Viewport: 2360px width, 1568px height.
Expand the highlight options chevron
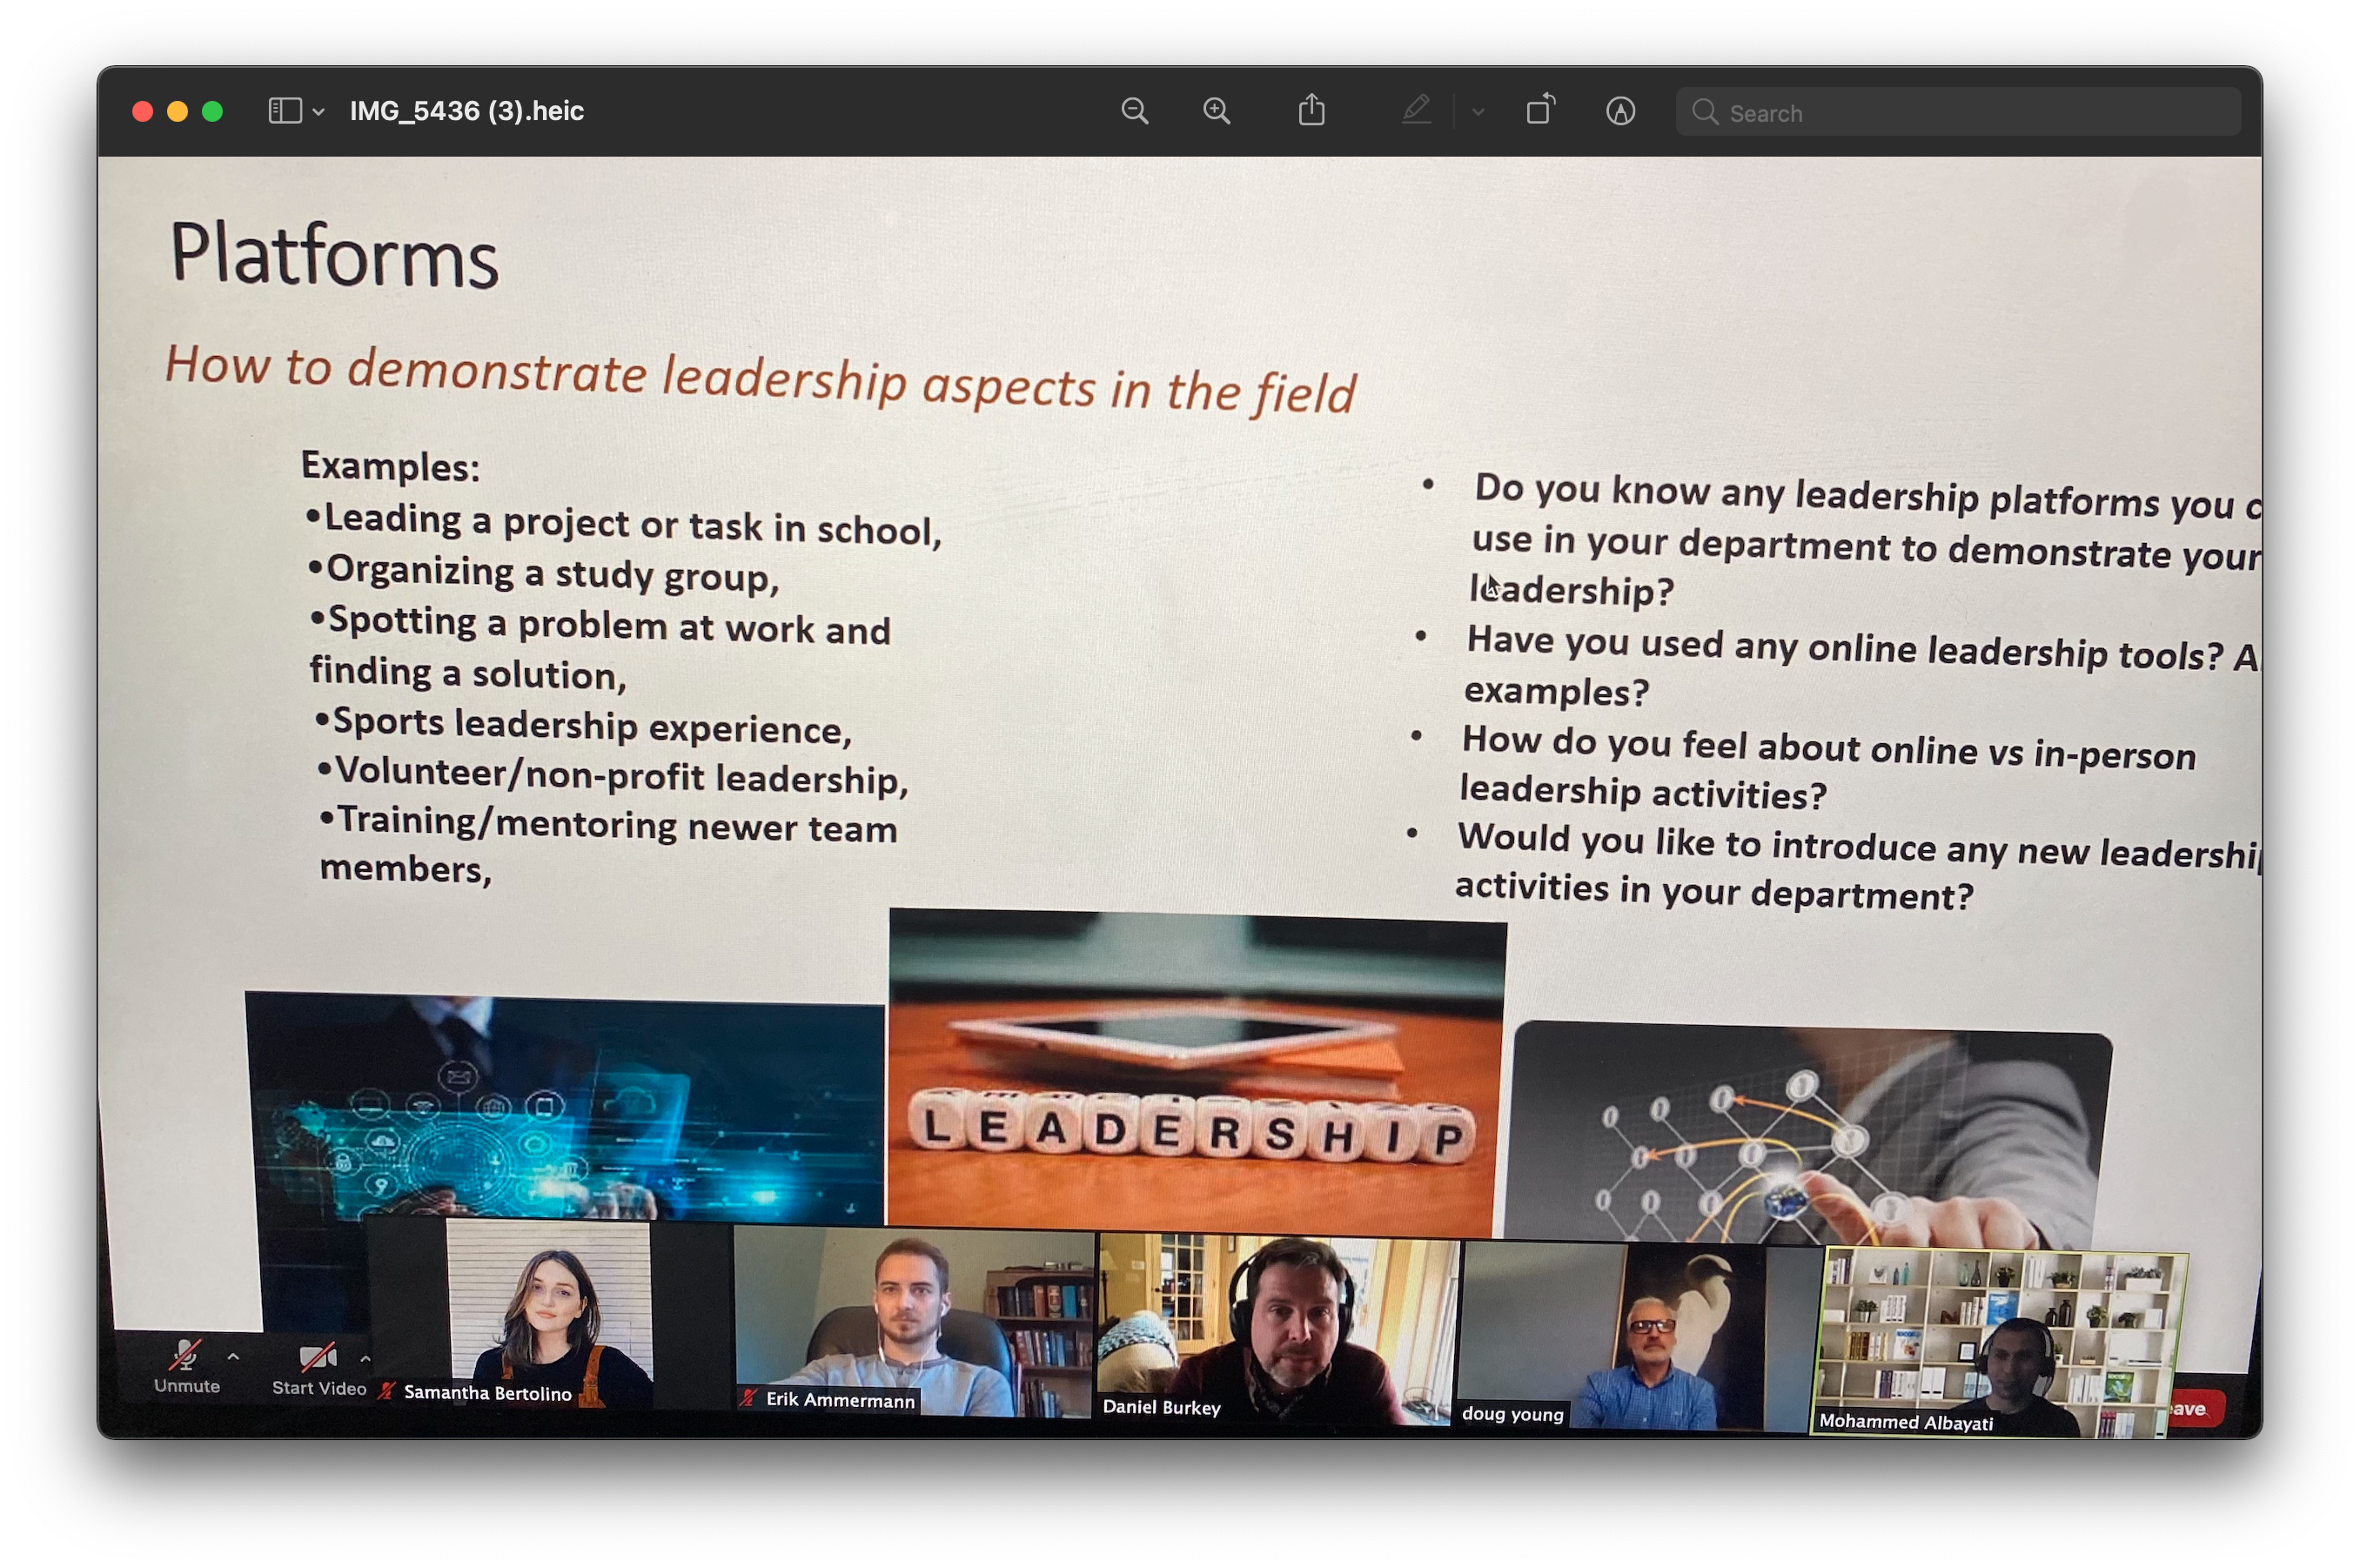pos(1478,112)
